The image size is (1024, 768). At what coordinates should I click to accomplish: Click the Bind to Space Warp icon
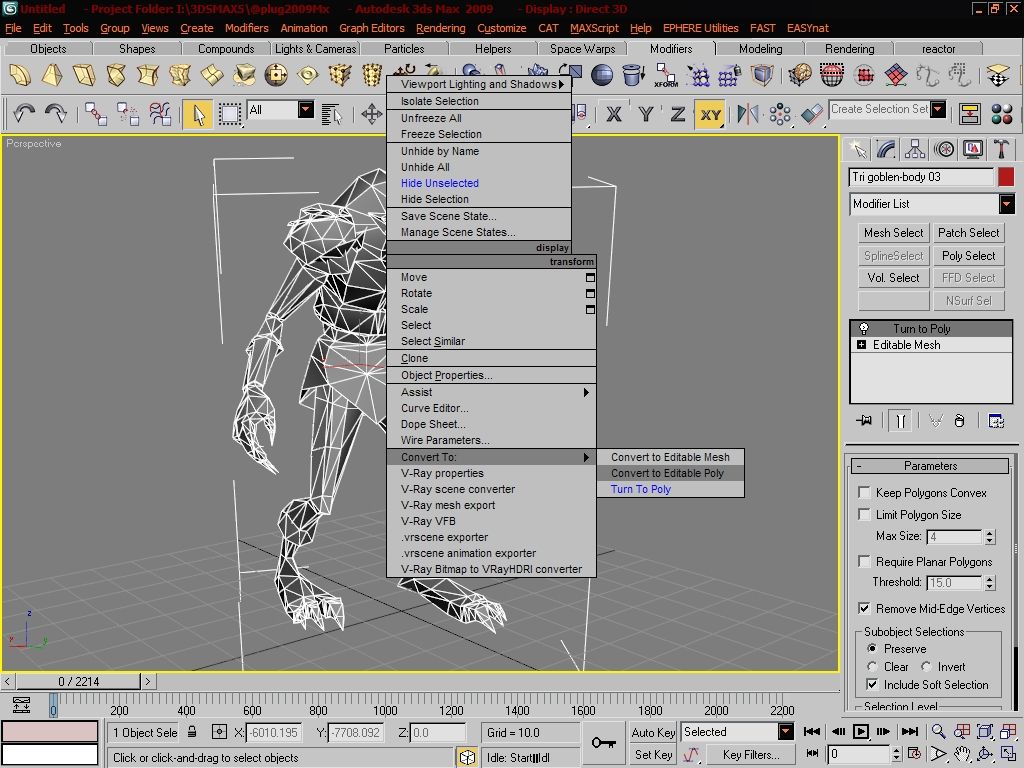[x=160, y=114]
